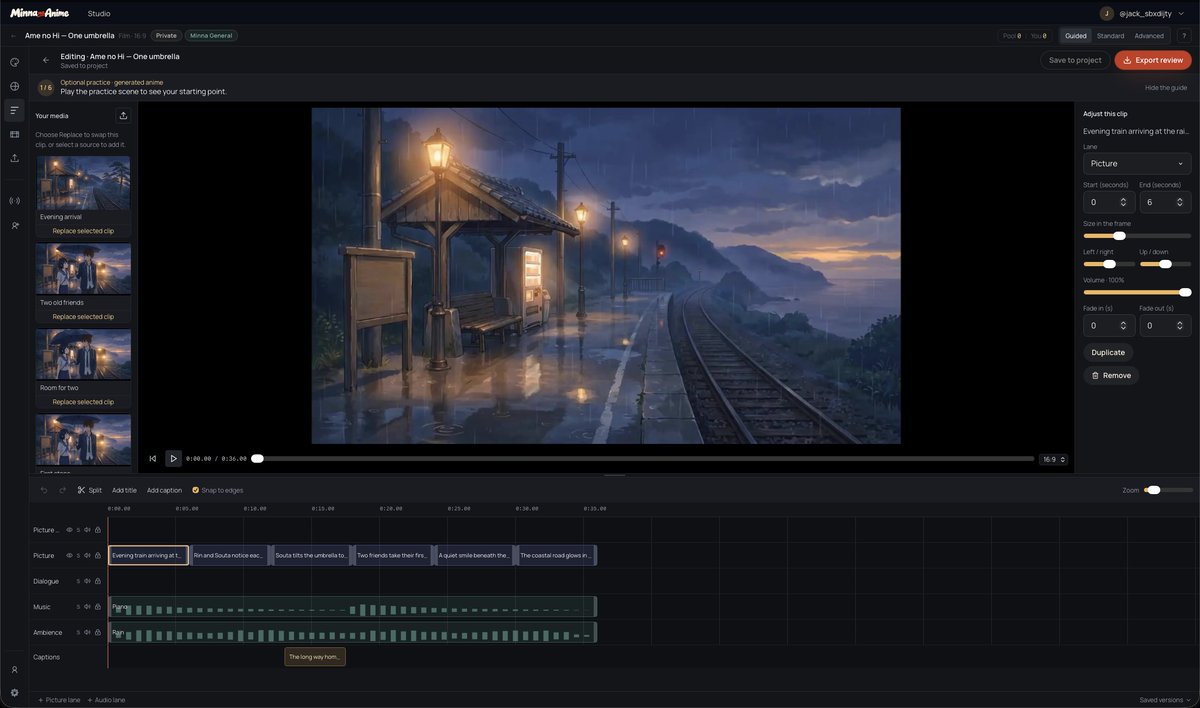This screenshot has height=708, width=1200.
Task: Go back using arrow beside project name
Action: coord(13,36)
